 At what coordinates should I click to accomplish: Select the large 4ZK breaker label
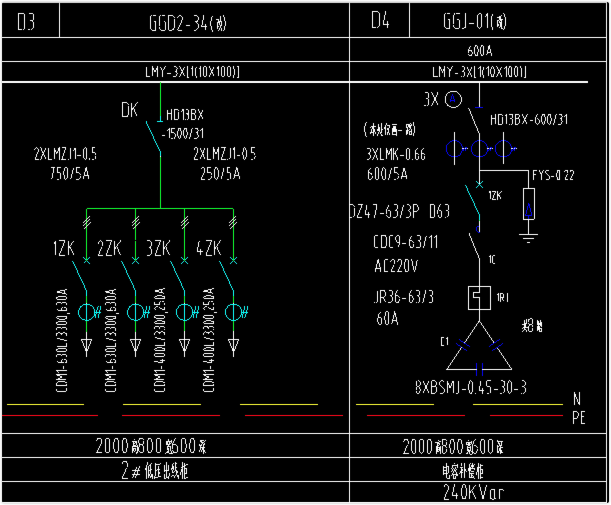(208, 248)
